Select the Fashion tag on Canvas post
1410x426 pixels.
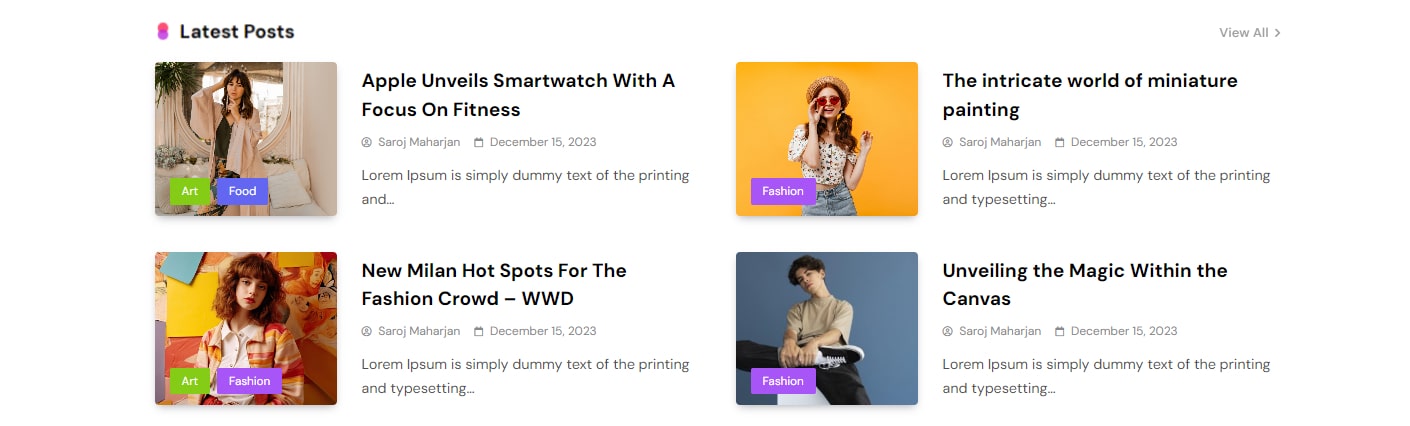pyautogui.click(x=782, y=381)
